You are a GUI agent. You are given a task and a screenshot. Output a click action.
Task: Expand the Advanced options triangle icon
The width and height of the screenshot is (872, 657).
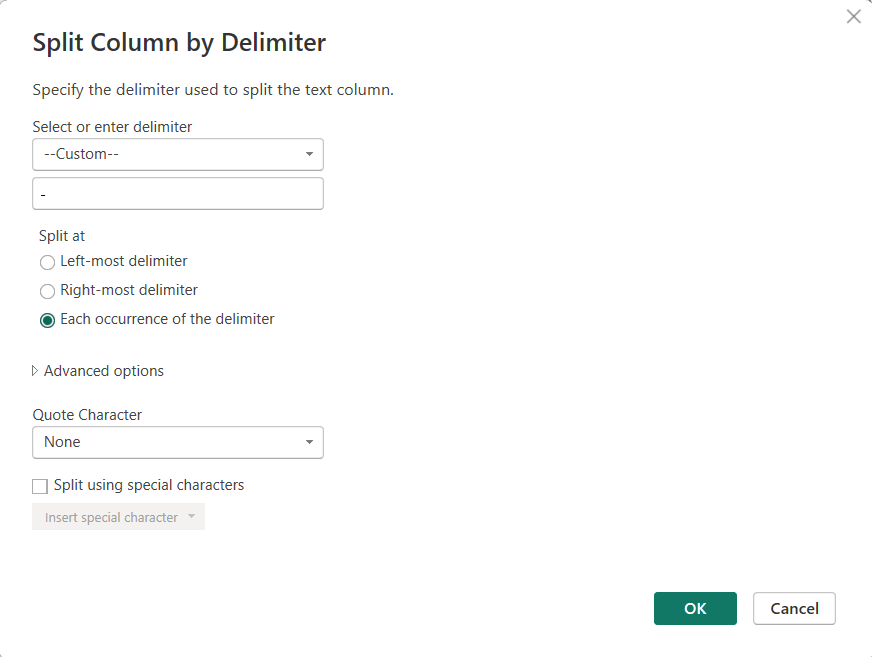pos(36,371)
